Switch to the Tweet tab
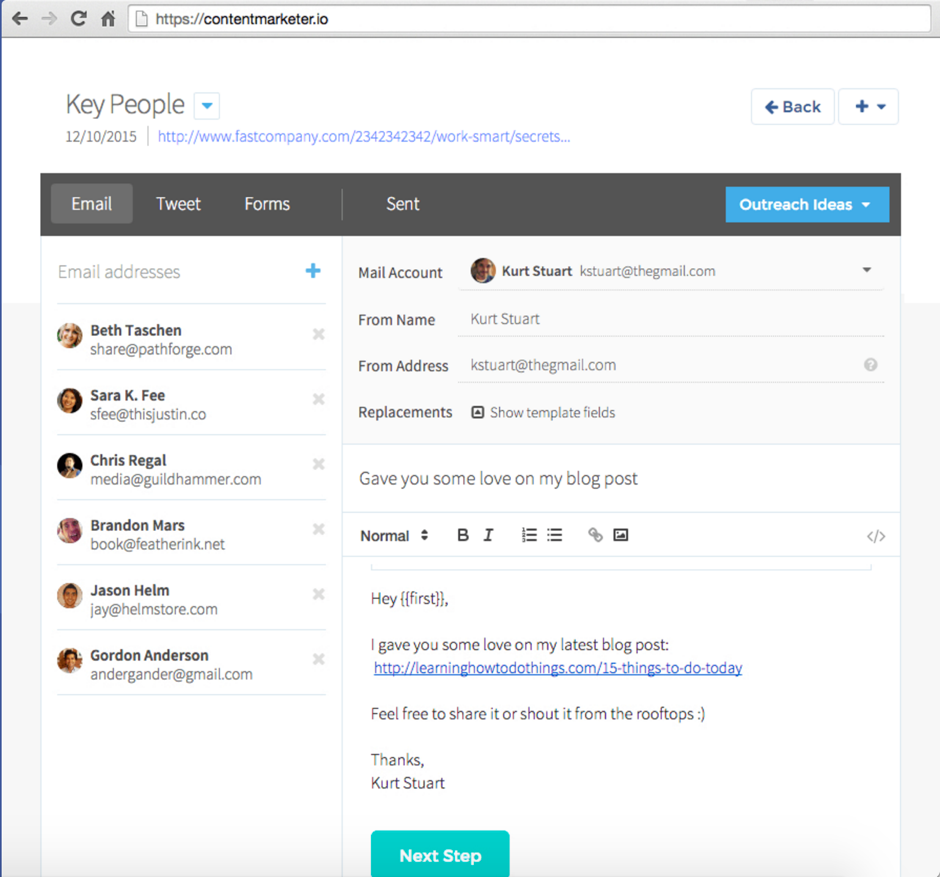 [x=178, y=204]
